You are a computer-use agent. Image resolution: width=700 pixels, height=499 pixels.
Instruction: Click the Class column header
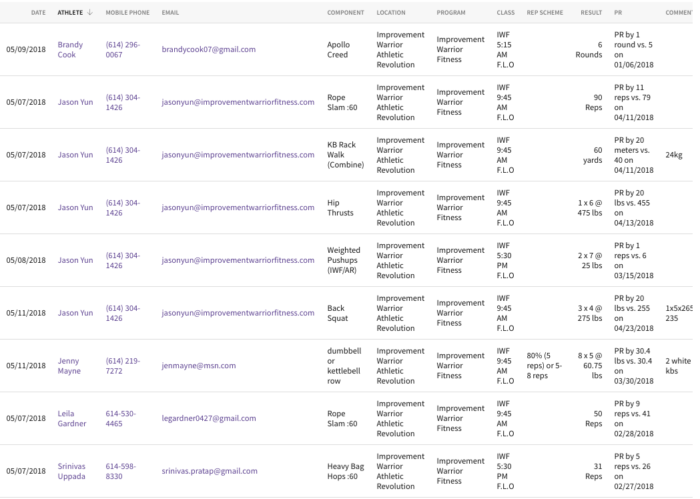[x=506, y=12]
